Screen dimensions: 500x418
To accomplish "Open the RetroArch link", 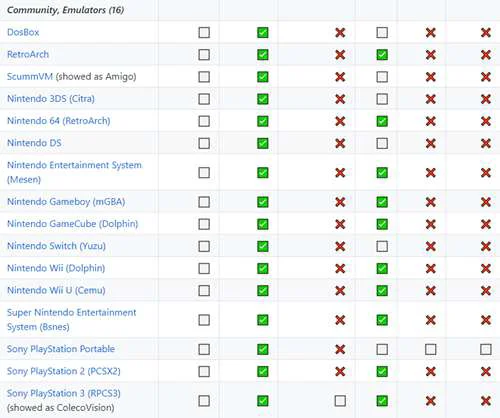I will tap(28, 54).
